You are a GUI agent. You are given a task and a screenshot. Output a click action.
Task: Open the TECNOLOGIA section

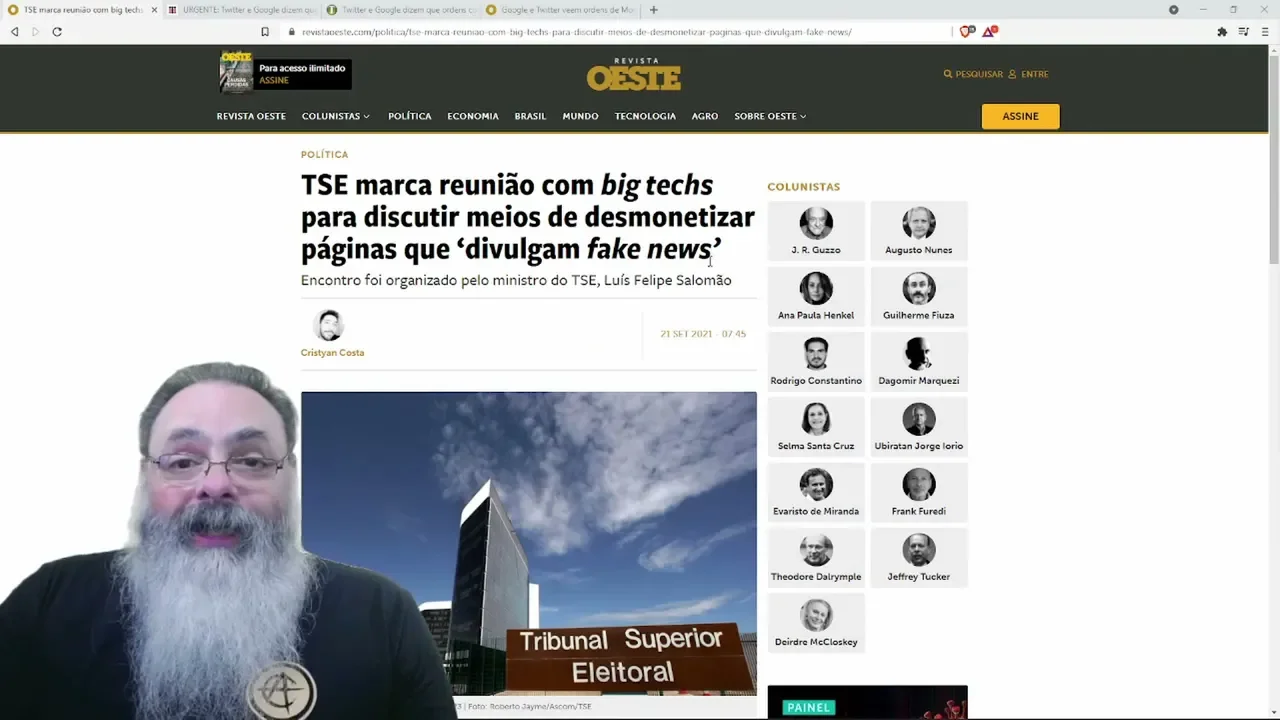click(x=645, y=116)
